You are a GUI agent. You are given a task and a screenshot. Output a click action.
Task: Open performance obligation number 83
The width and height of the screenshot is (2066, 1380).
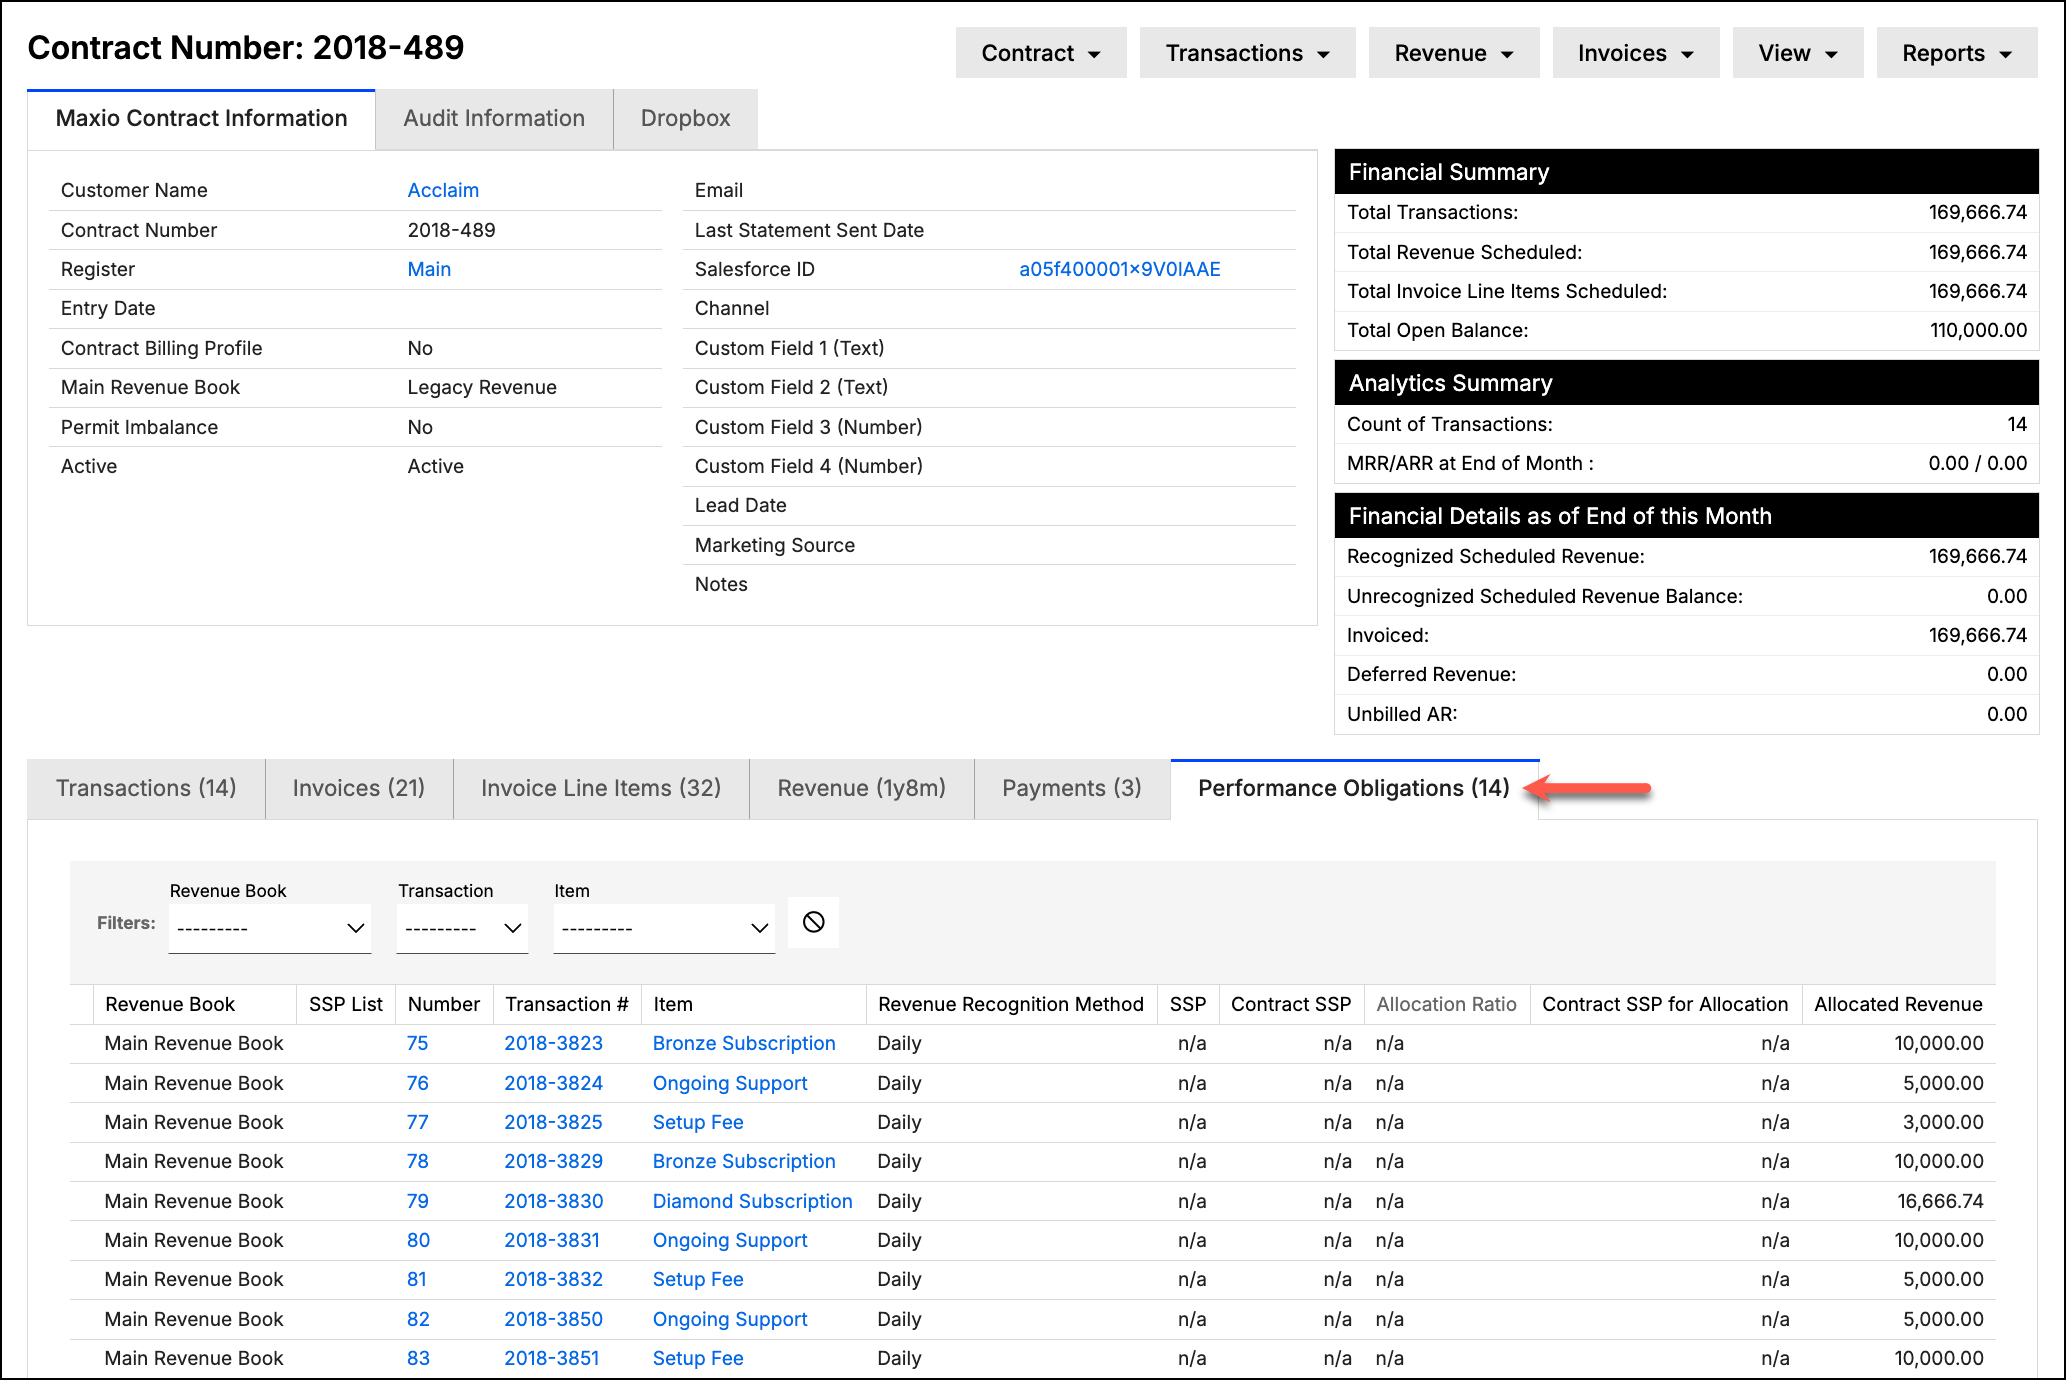pyautogui.click(x=418, y=1358)
